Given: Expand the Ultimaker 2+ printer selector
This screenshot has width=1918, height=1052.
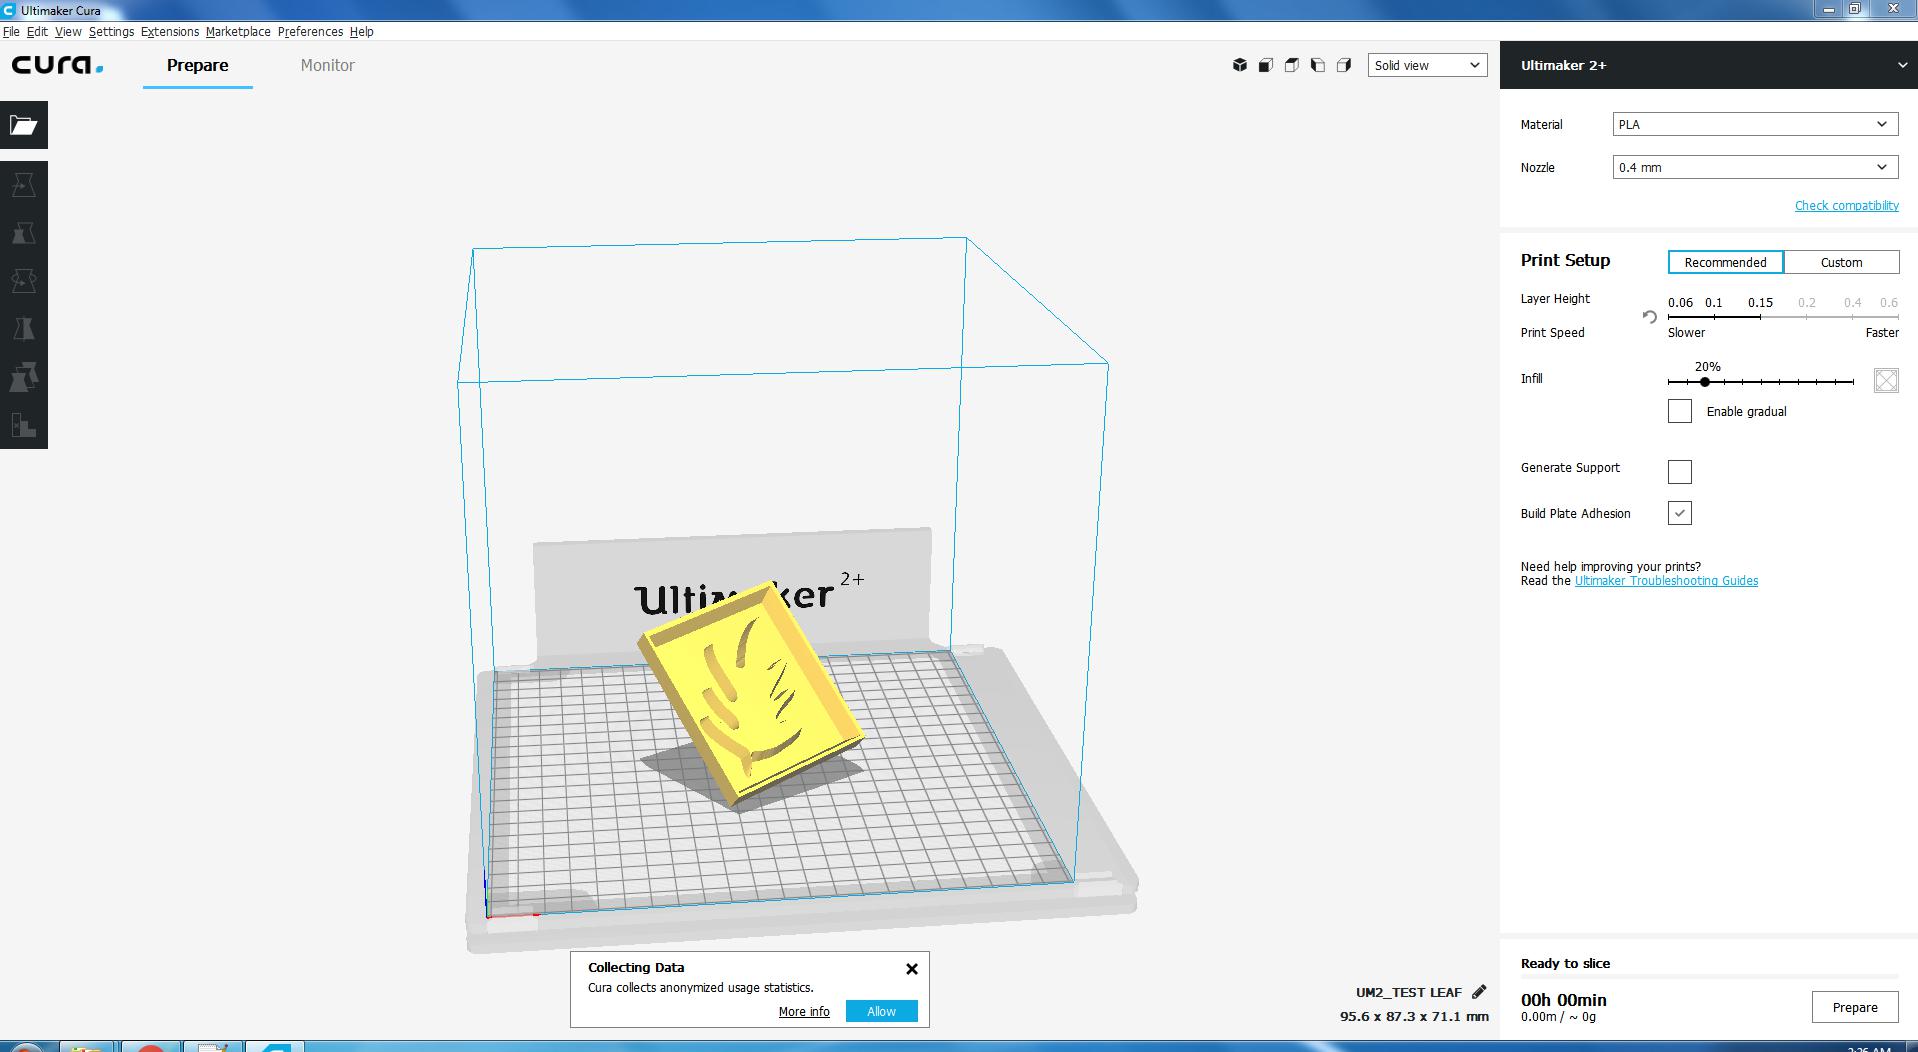Looking at the screenshot, I should point(1708,65).
